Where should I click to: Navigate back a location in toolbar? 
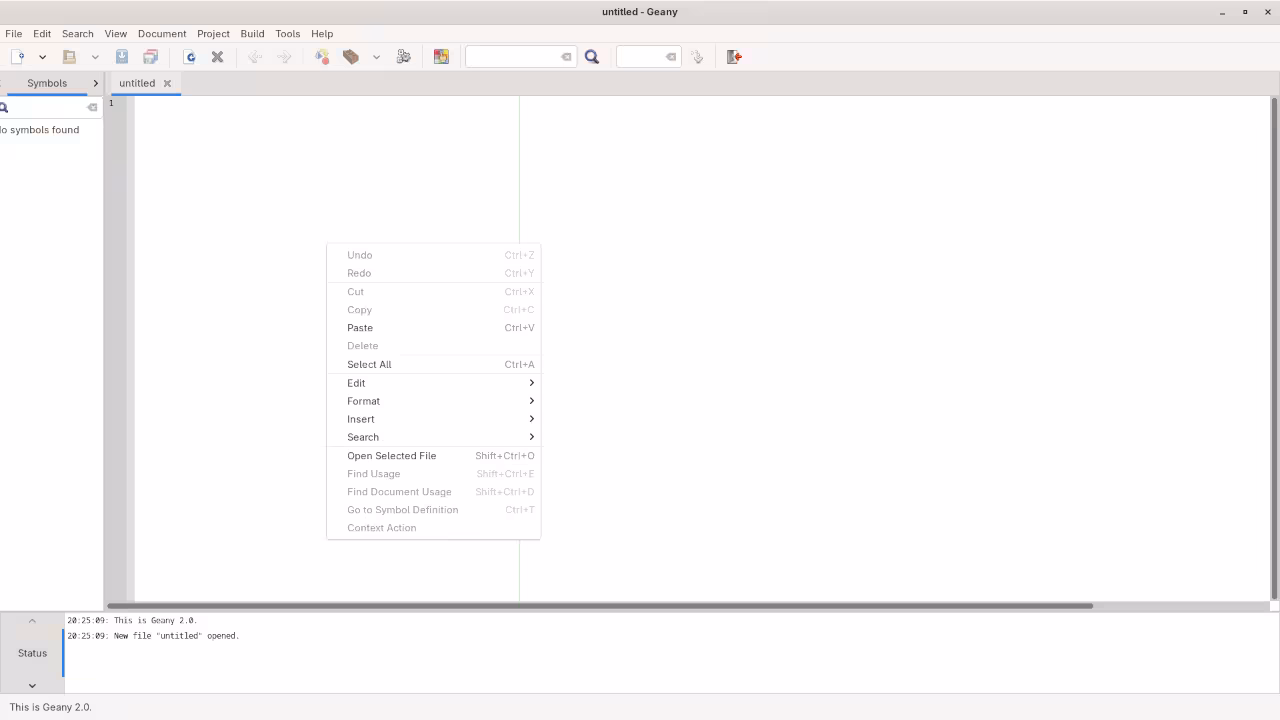pyautogui.click(x=255, y=57)
